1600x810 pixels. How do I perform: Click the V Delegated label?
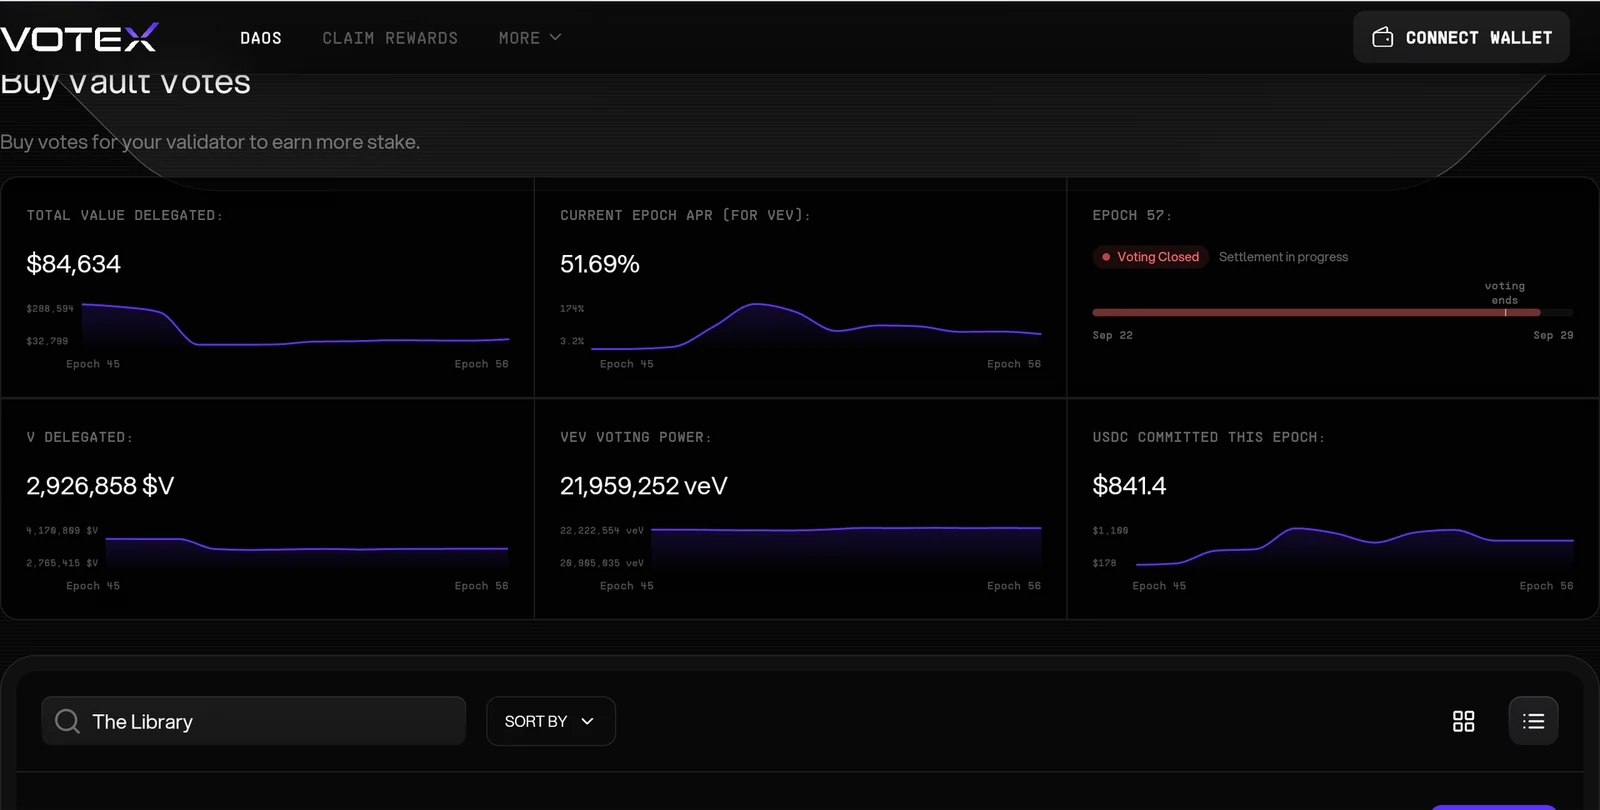tap(80, 437)
